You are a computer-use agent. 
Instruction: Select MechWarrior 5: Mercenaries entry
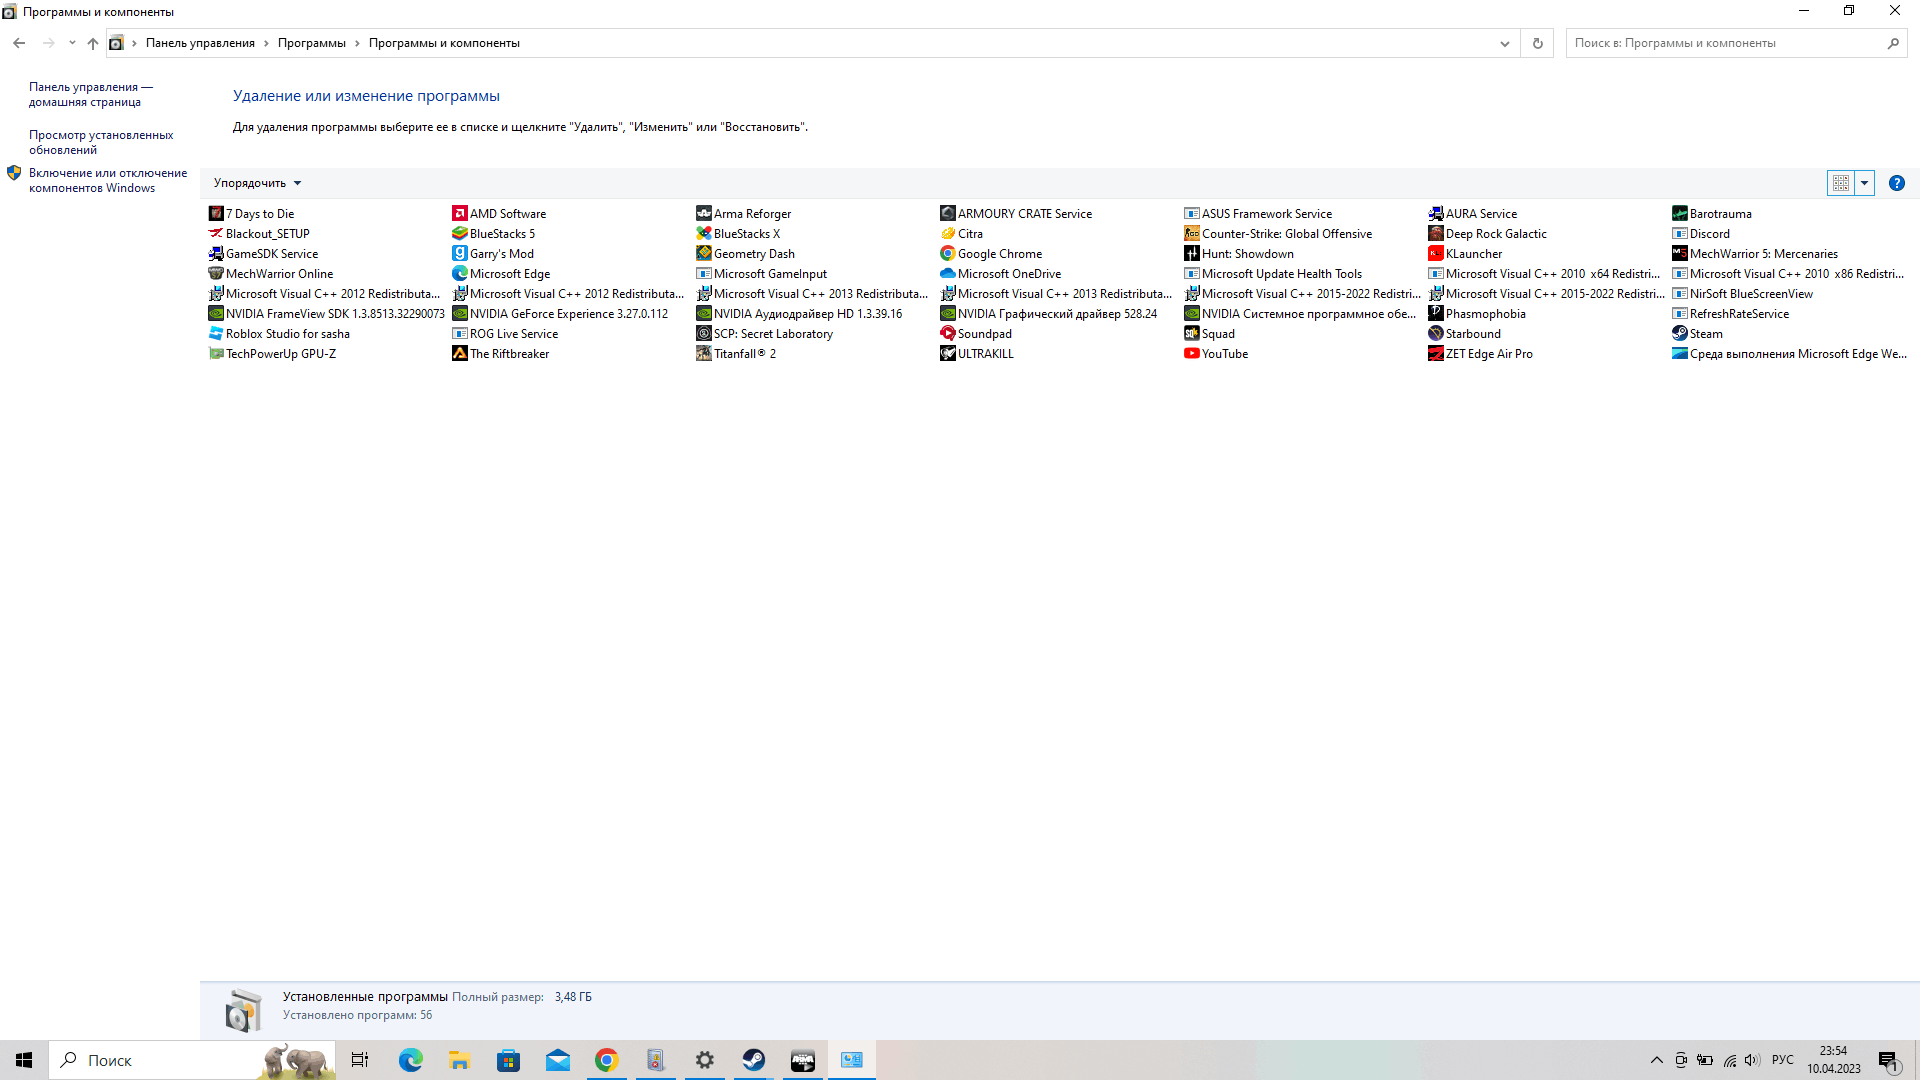pyautogui.click(x=1755, y=253)
